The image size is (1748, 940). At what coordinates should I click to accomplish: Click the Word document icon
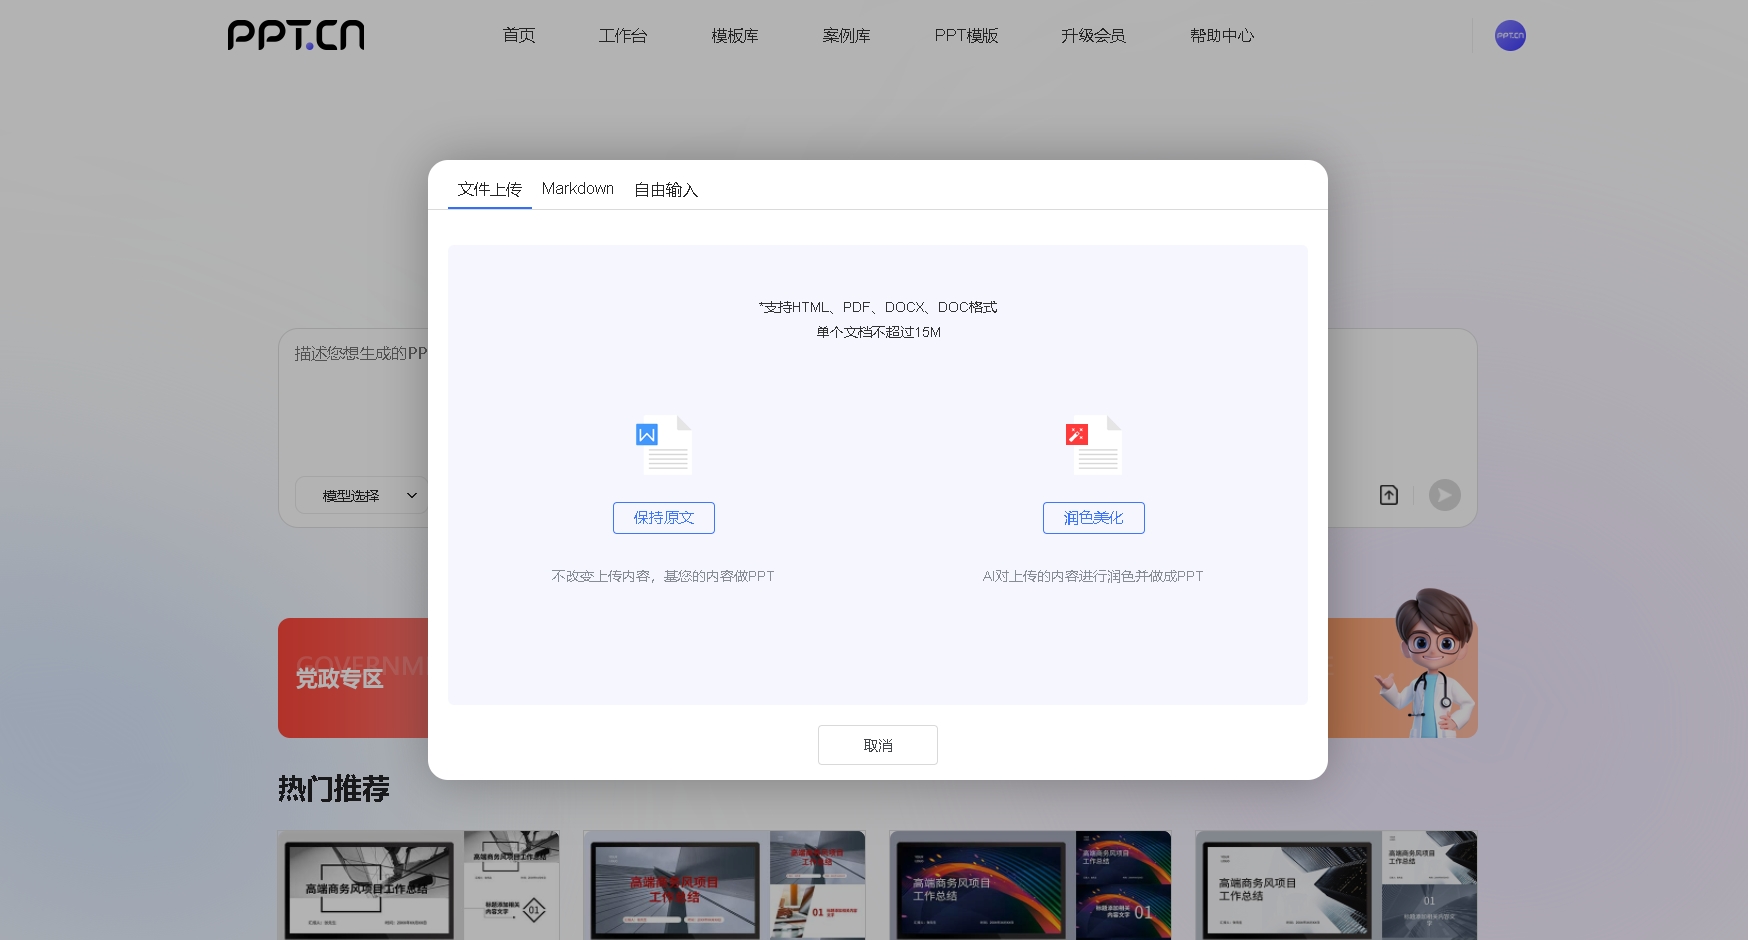point(664,444)
